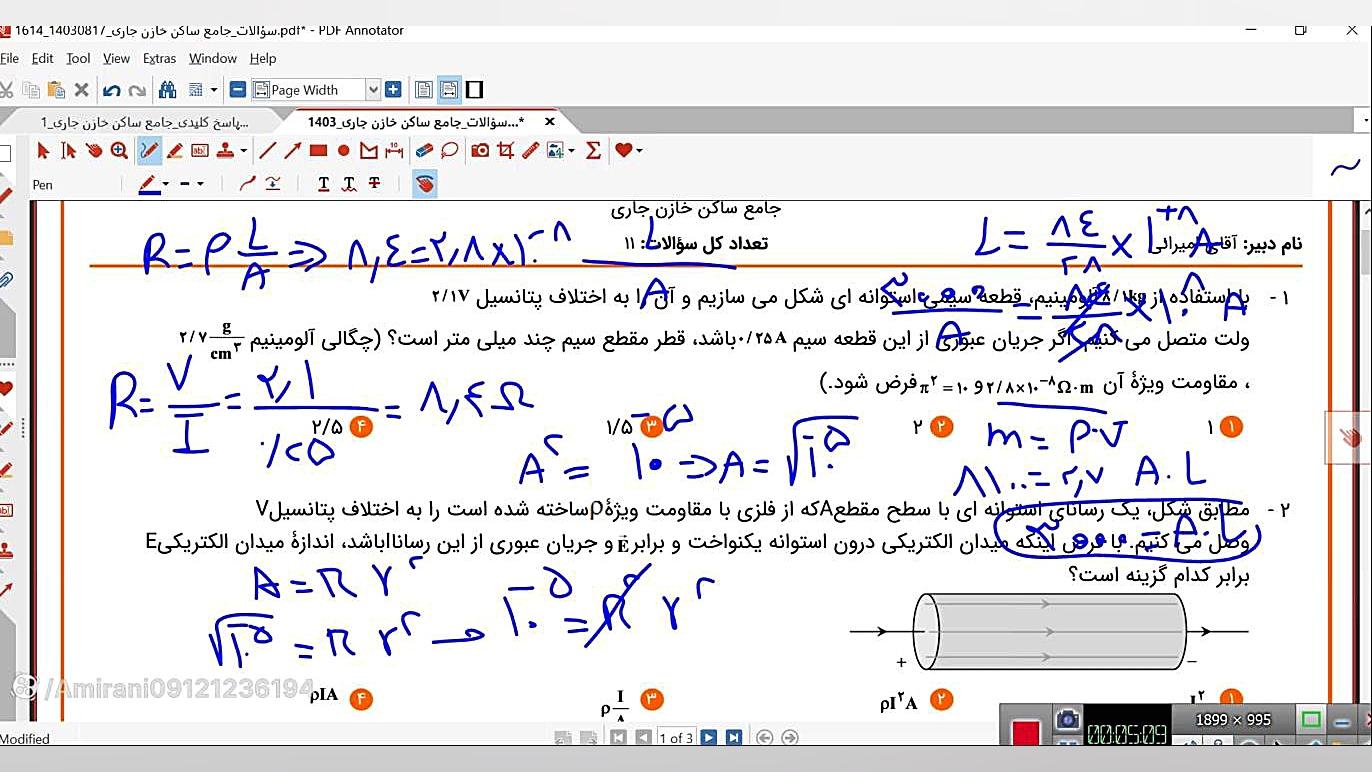Choose the Line drawing tool

(x=268, y=151)
